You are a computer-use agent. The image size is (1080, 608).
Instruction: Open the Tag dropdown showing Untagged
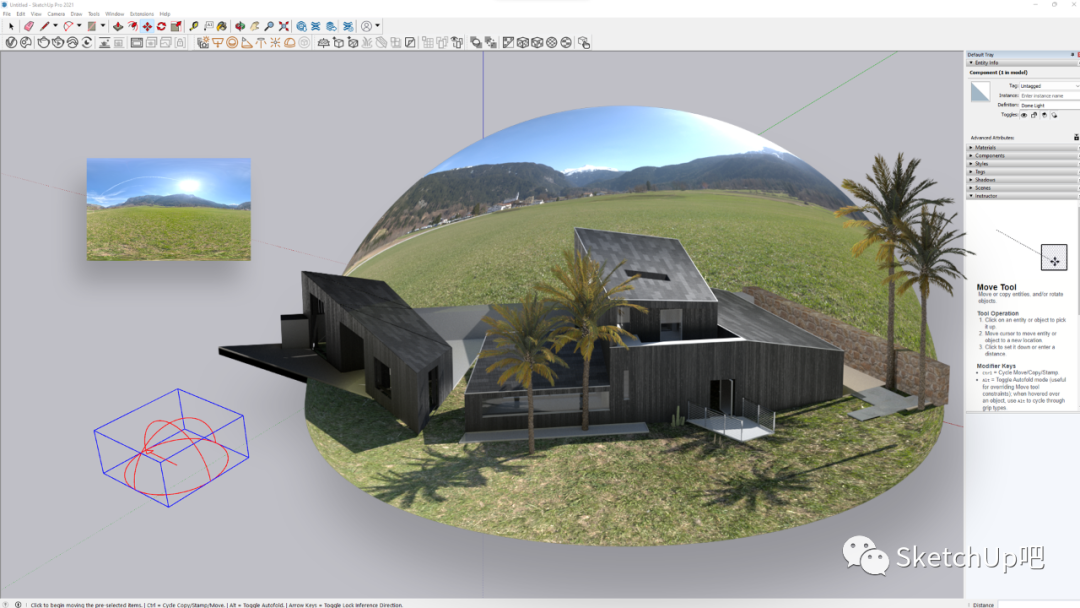click(1050, 86)
